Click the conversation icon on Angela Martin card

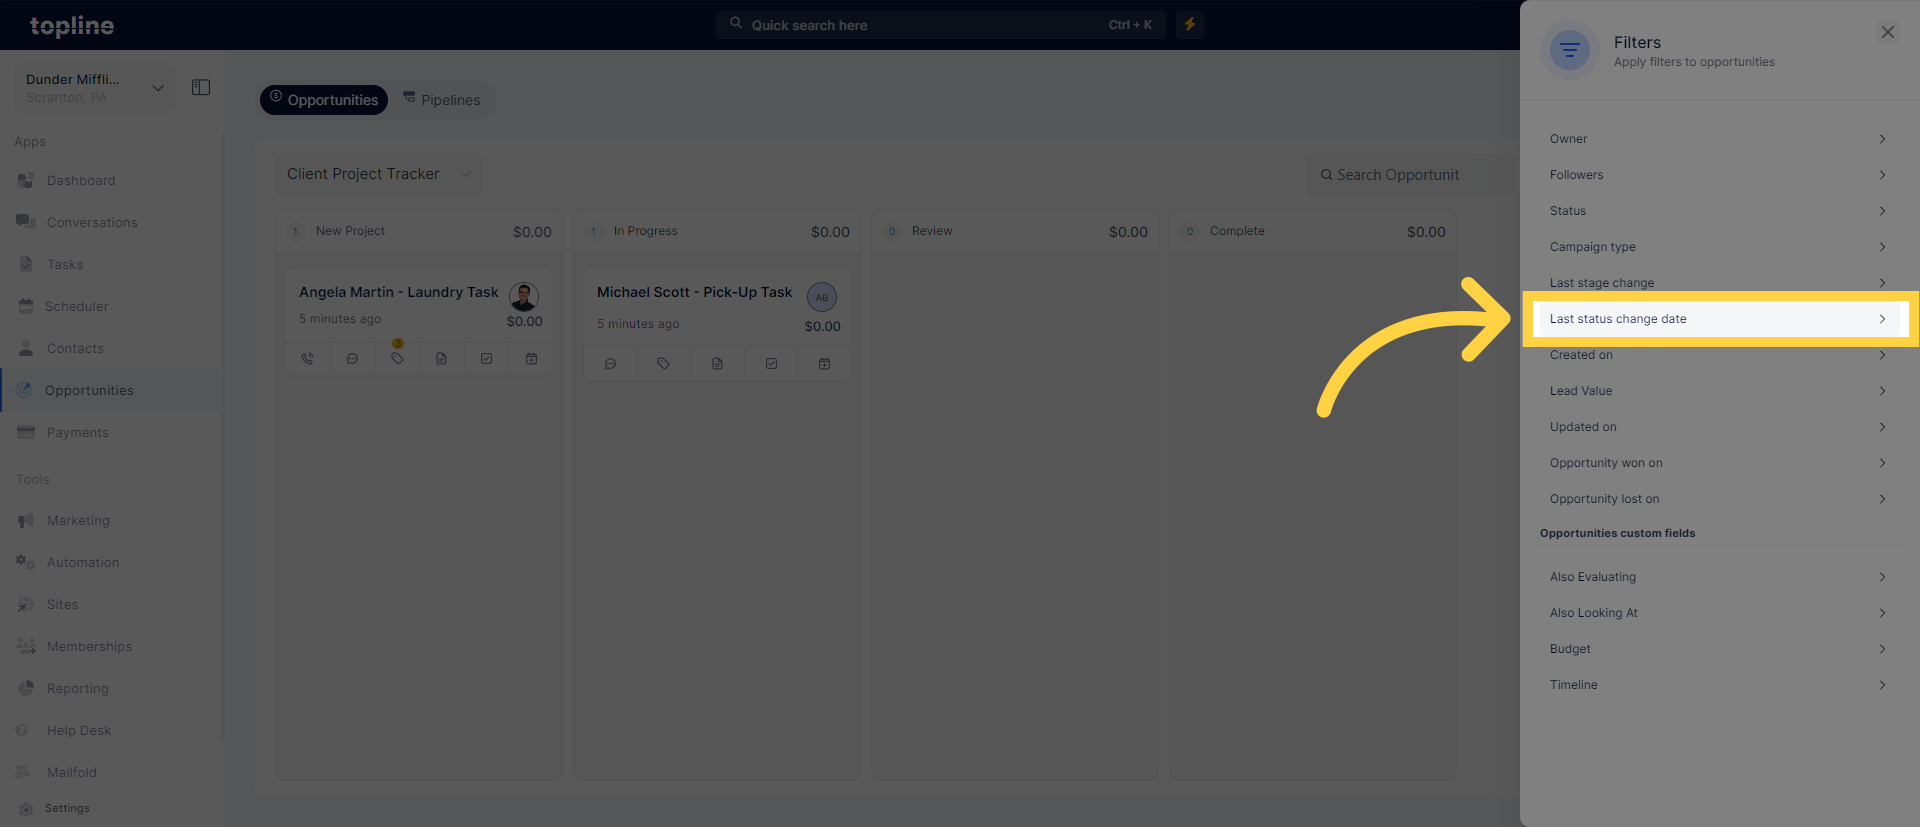coord(352,359)
